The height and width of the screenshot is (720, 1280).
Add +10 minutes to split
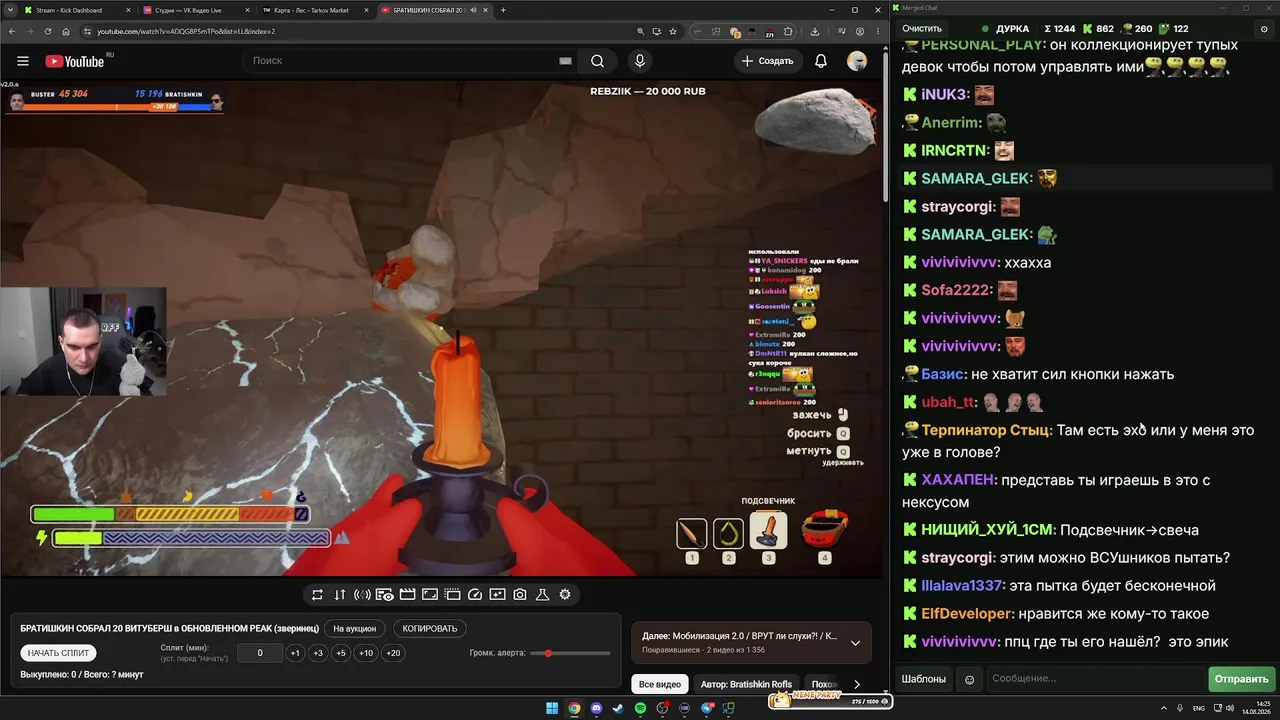[x=366, y=653]
